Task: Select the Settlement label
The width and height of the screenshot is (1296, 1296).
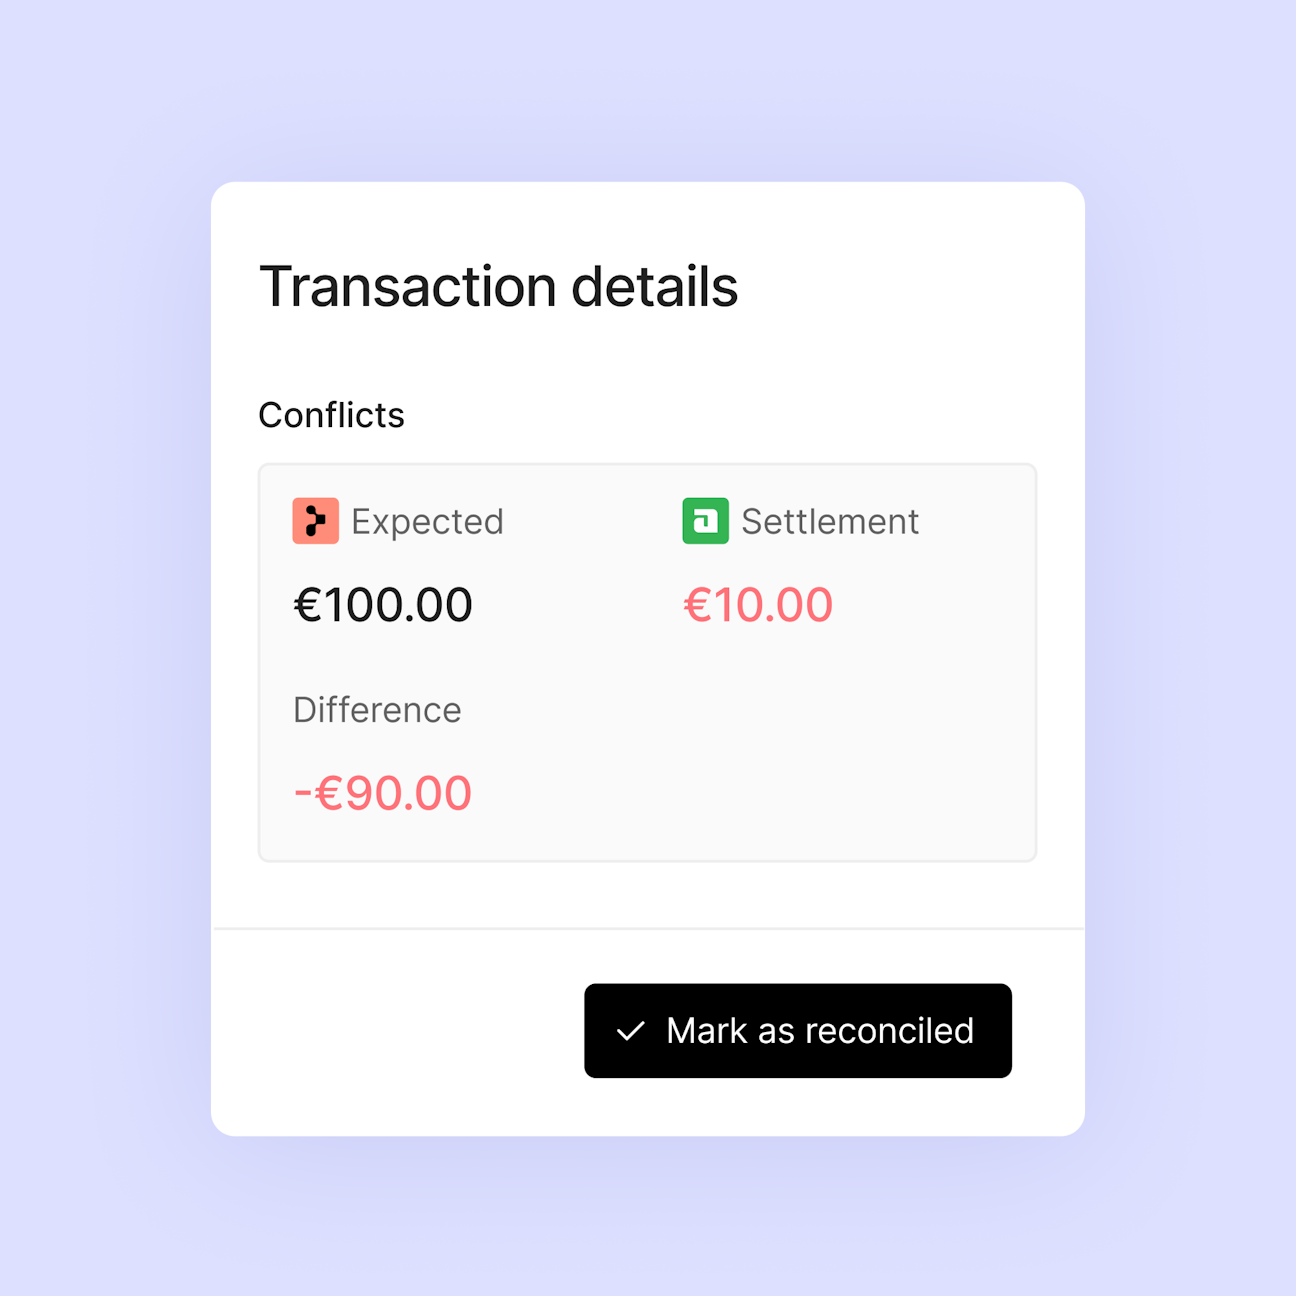Action: 830,522
